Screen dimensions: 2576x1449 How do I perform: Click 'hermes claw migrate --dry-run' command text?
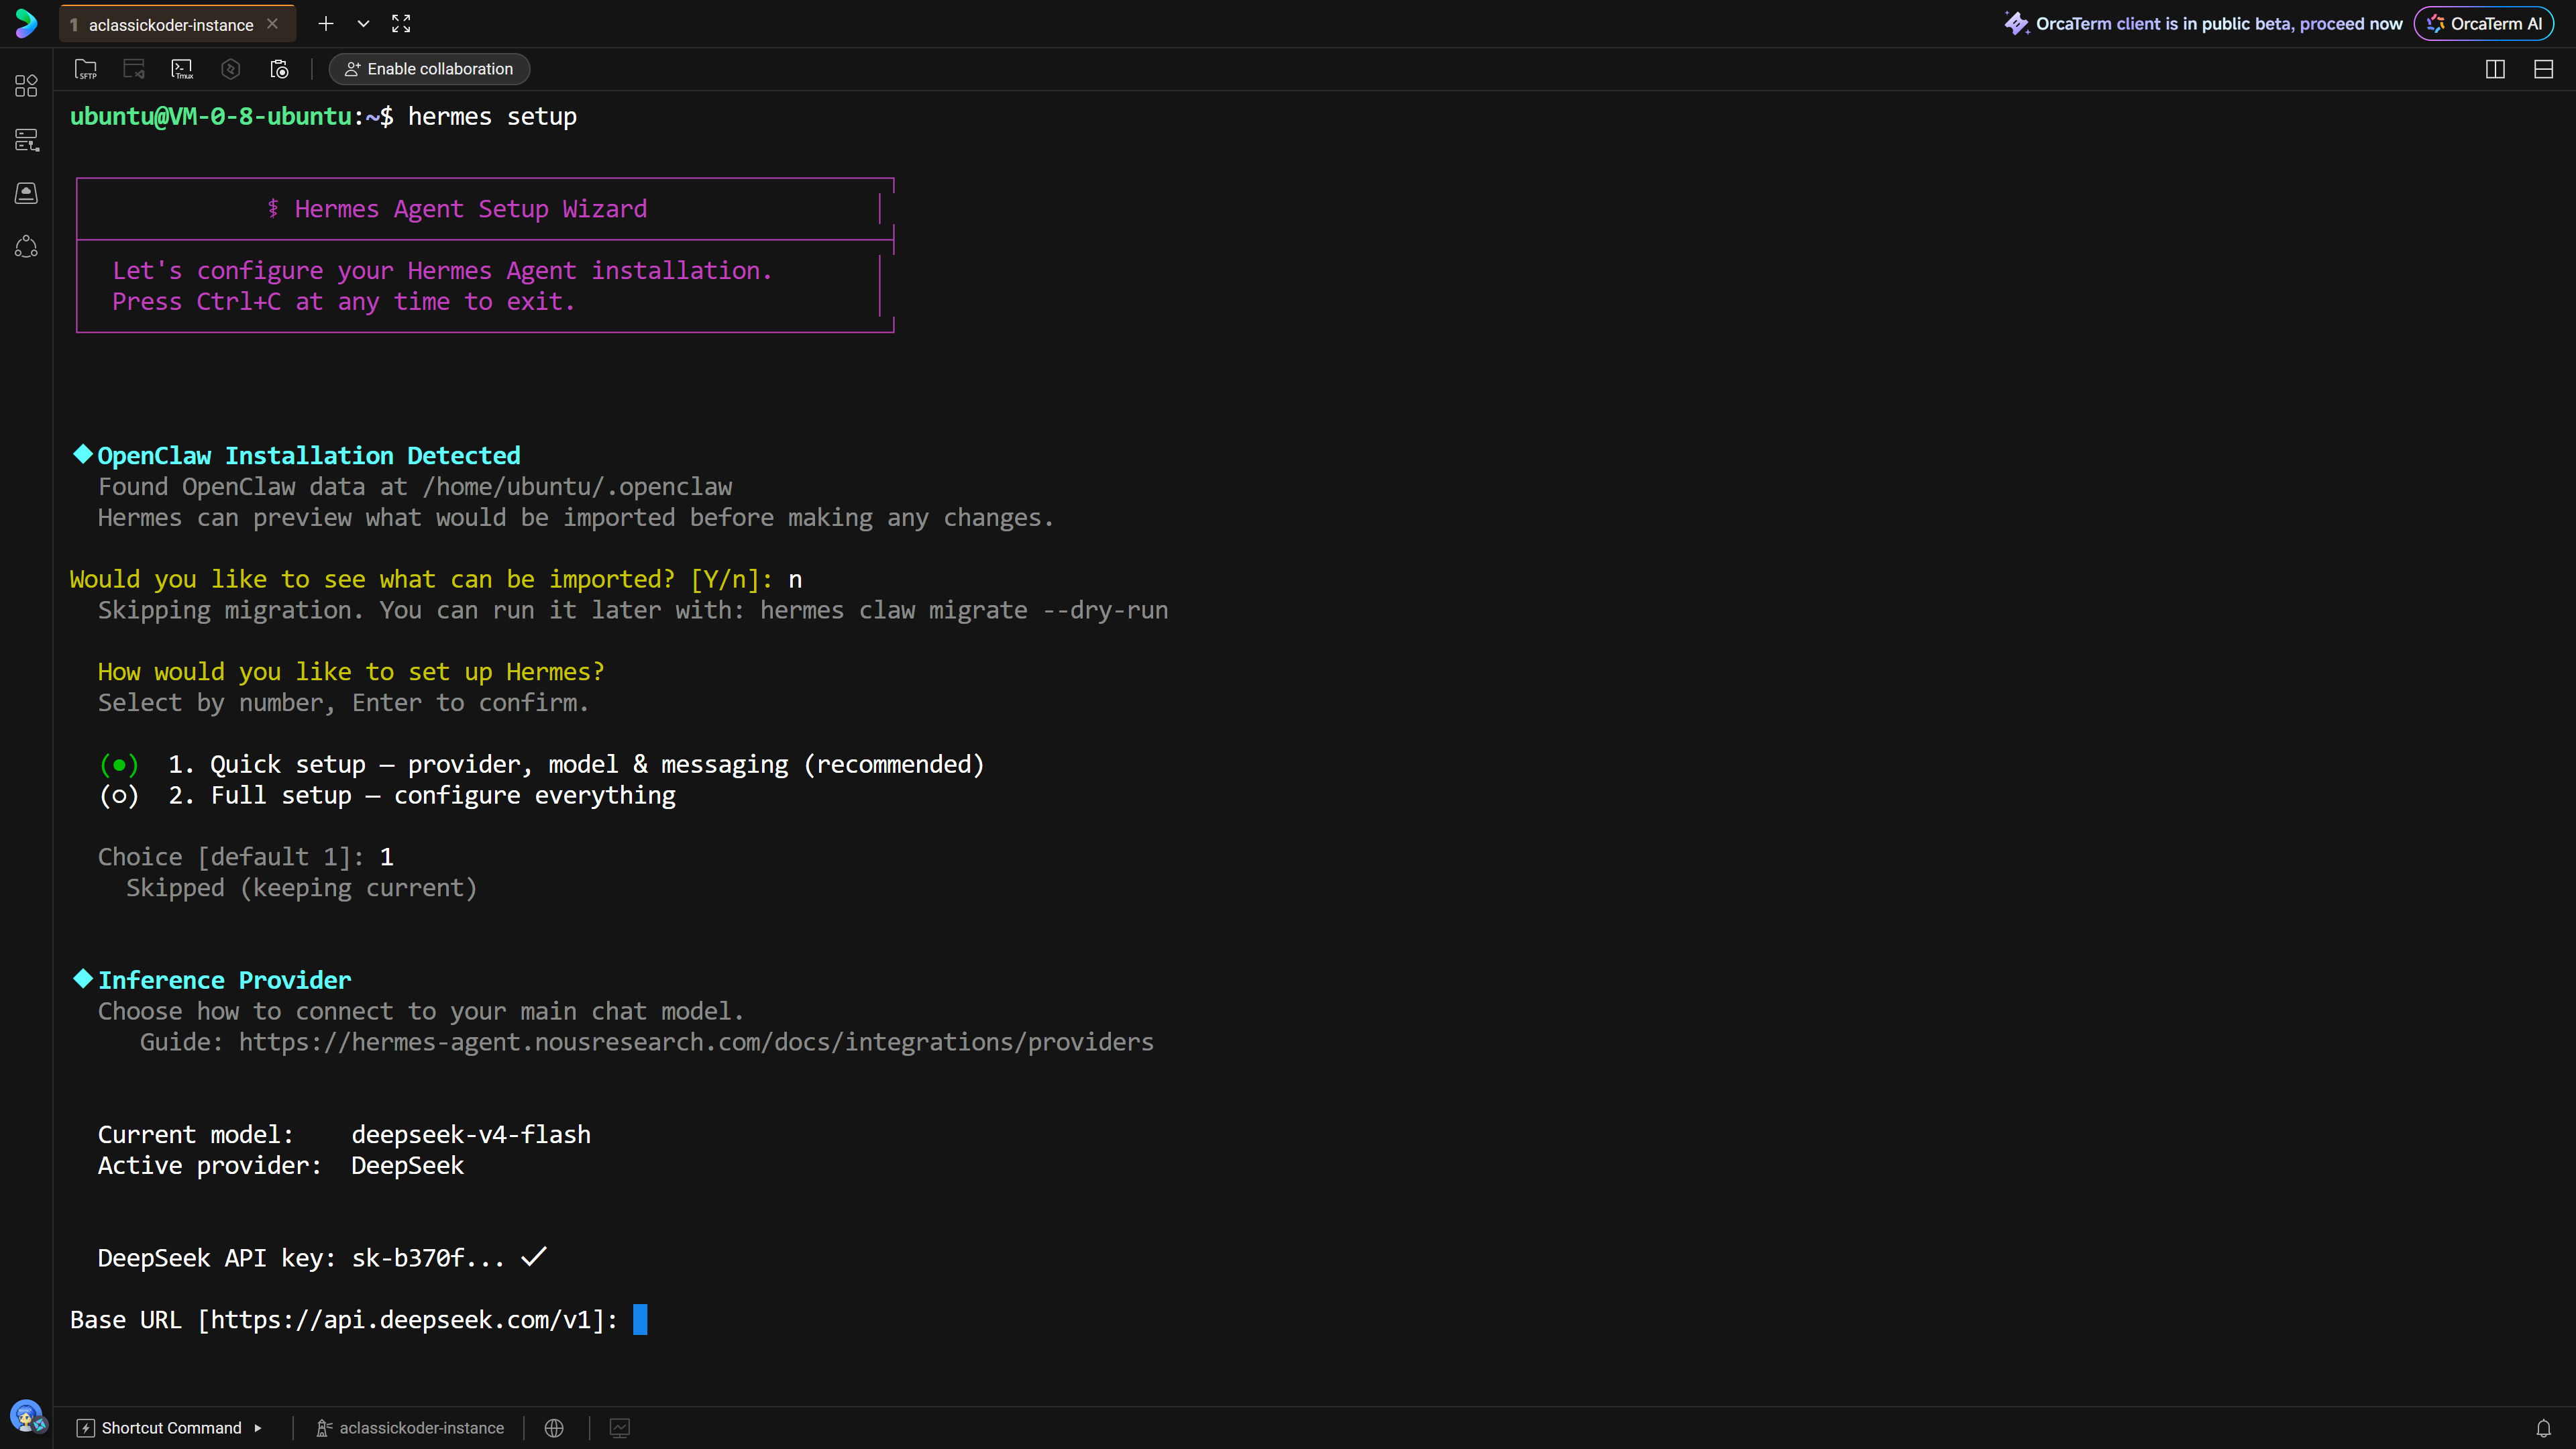point(964,610)
